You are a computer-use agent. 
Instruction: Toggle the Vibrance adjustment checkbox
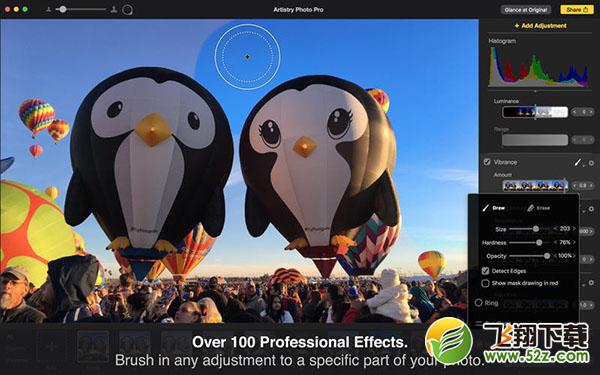coord(487,162)
